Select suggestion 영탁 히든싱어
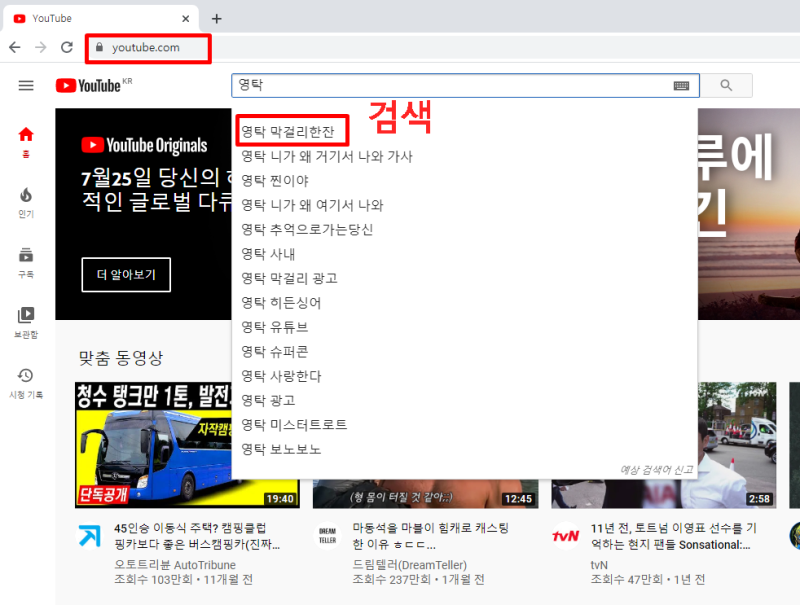Image resolution: width=800 pixels, height=605 pixels. click(281, 303)
